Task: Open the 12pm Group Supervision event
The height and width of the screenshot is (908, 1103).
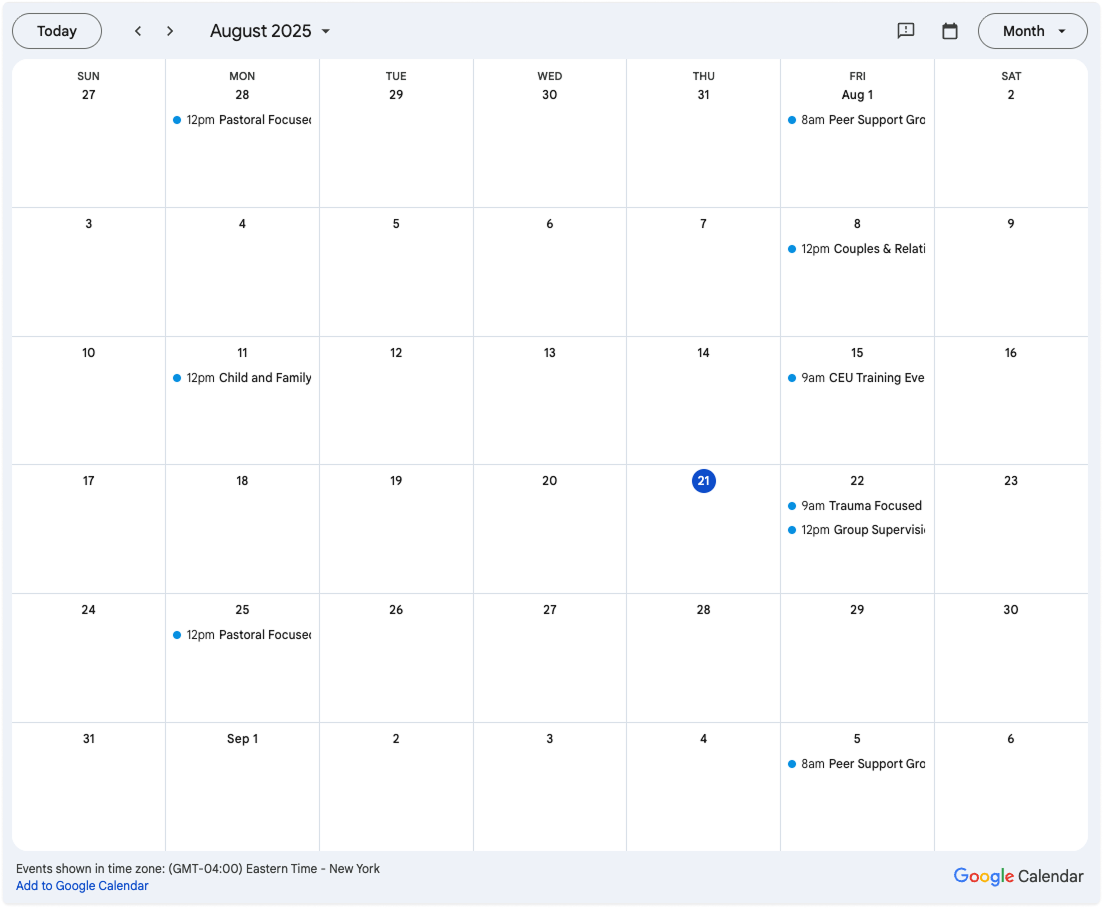Action: click(x=857, y=530)
